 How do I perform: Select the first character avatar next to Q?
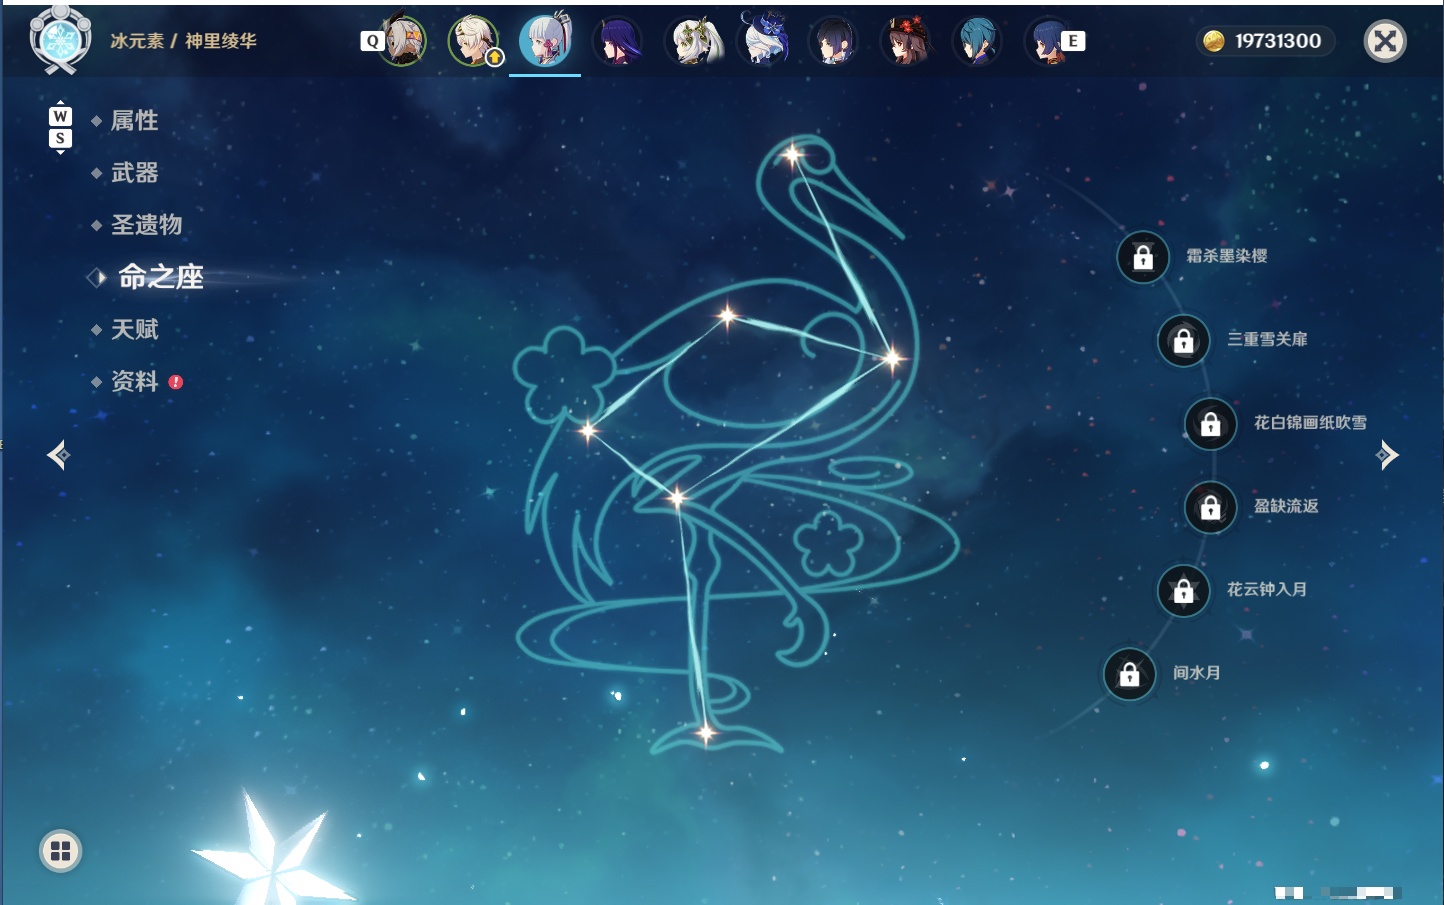coord(402,41)
